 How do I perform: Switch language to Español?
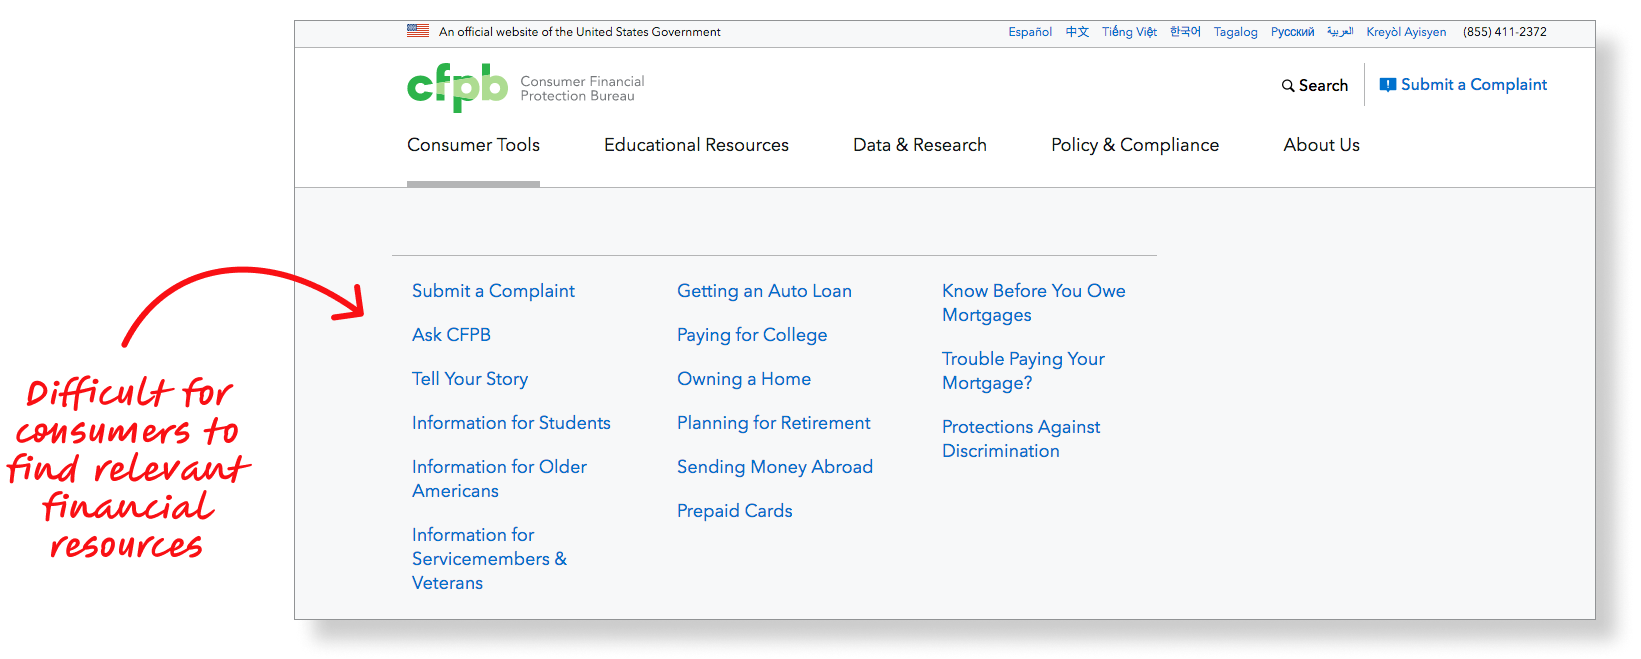[x=1030, y=32]
